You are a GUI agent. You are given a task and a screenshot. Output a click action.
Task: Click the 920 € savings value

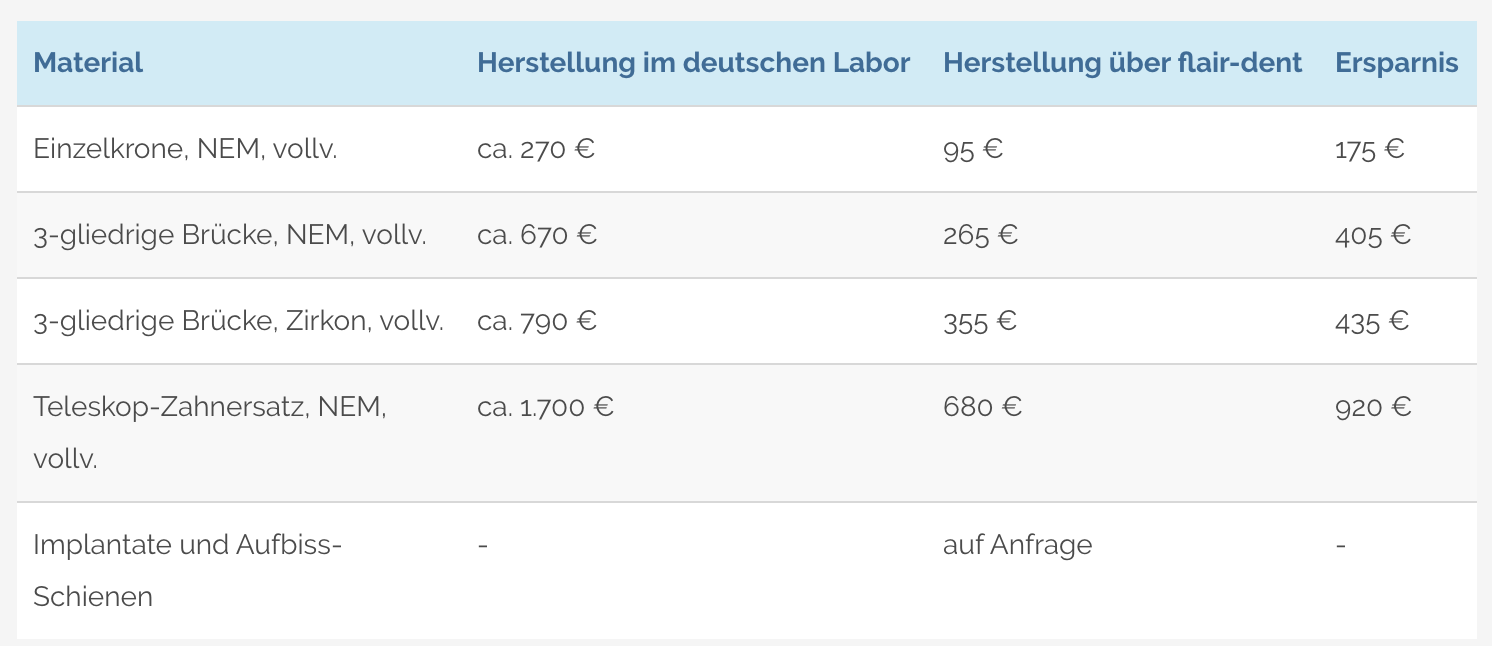1373,407
